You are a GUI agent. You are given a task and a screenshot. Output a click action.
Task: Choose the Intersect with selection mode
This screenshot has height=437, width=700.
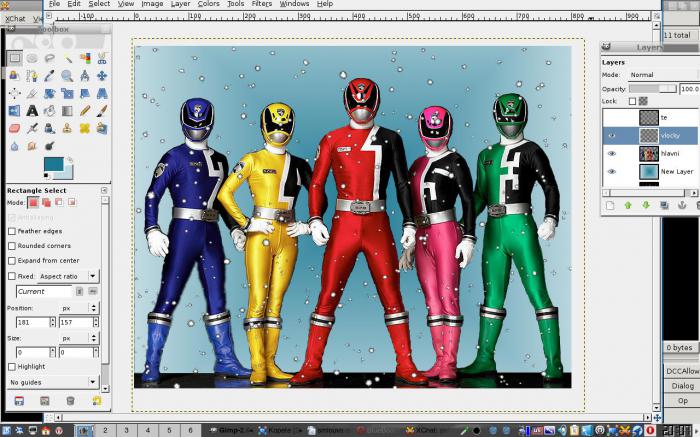(72, 203)
